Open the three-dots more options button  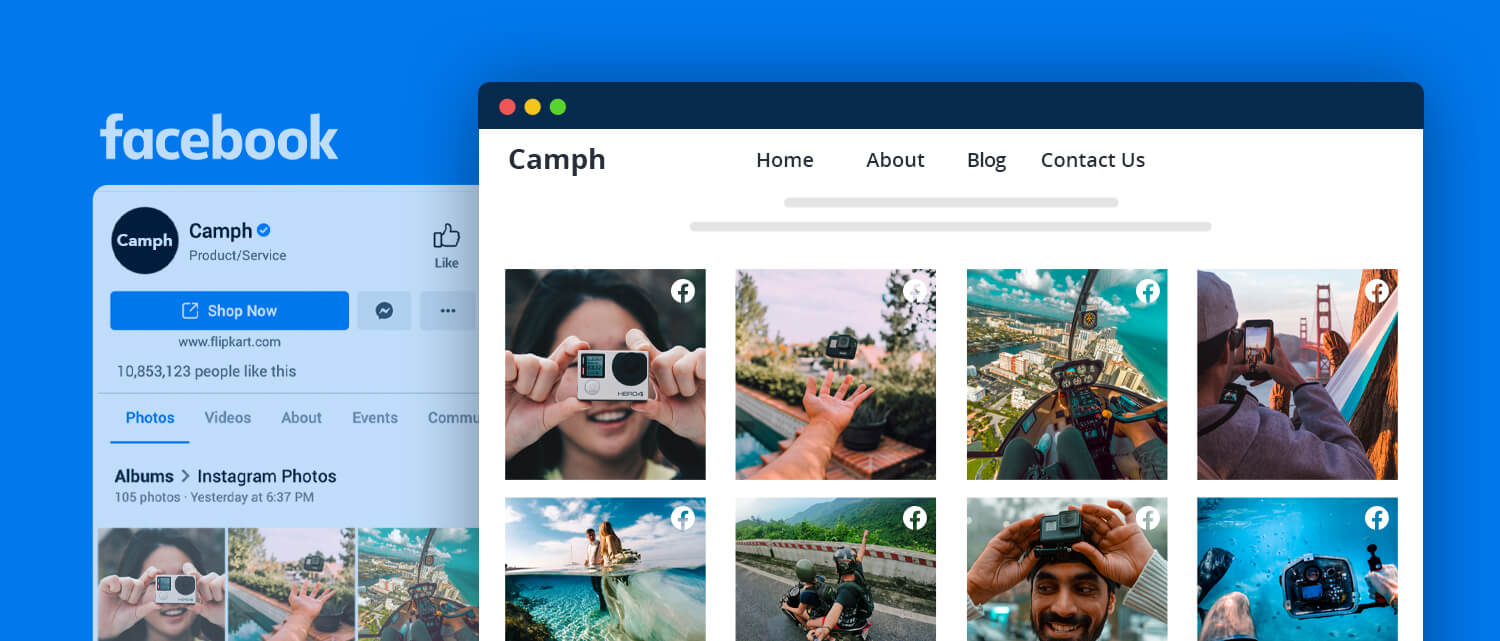(447, 311)
